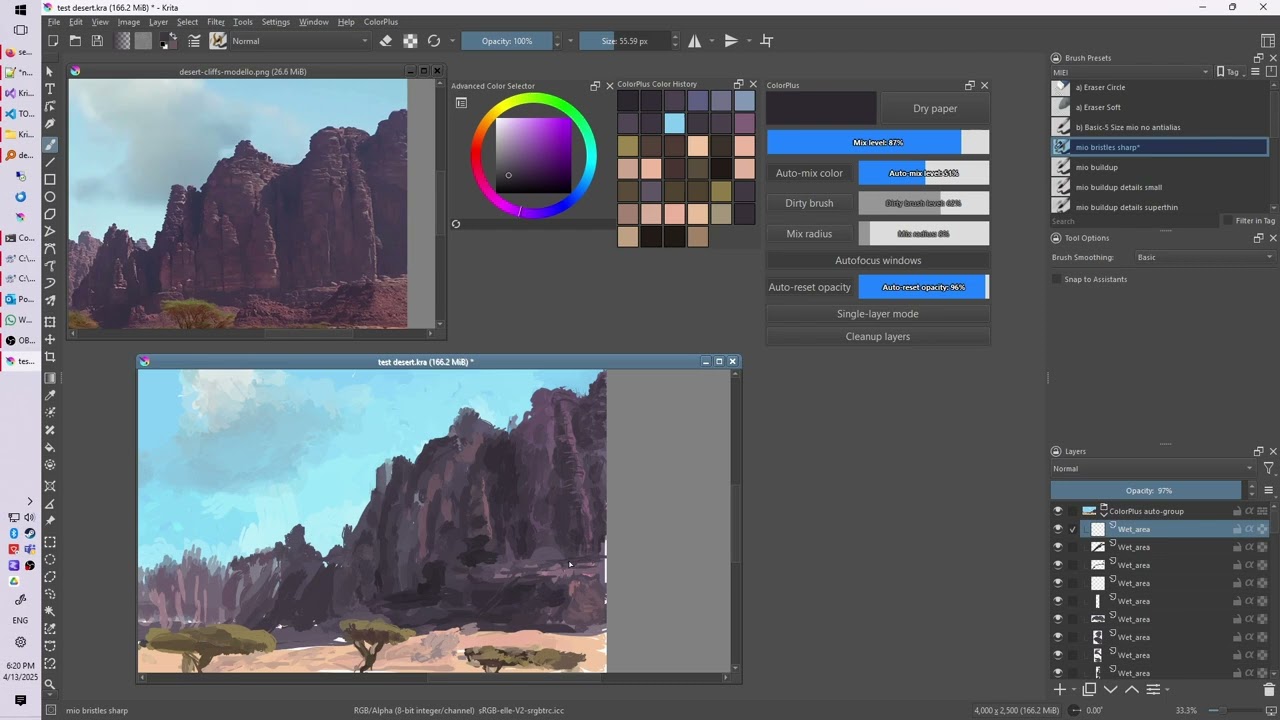This screenshot has height=720, width=1280.
Task: Open the Layer menu
Action: point(158,22)
